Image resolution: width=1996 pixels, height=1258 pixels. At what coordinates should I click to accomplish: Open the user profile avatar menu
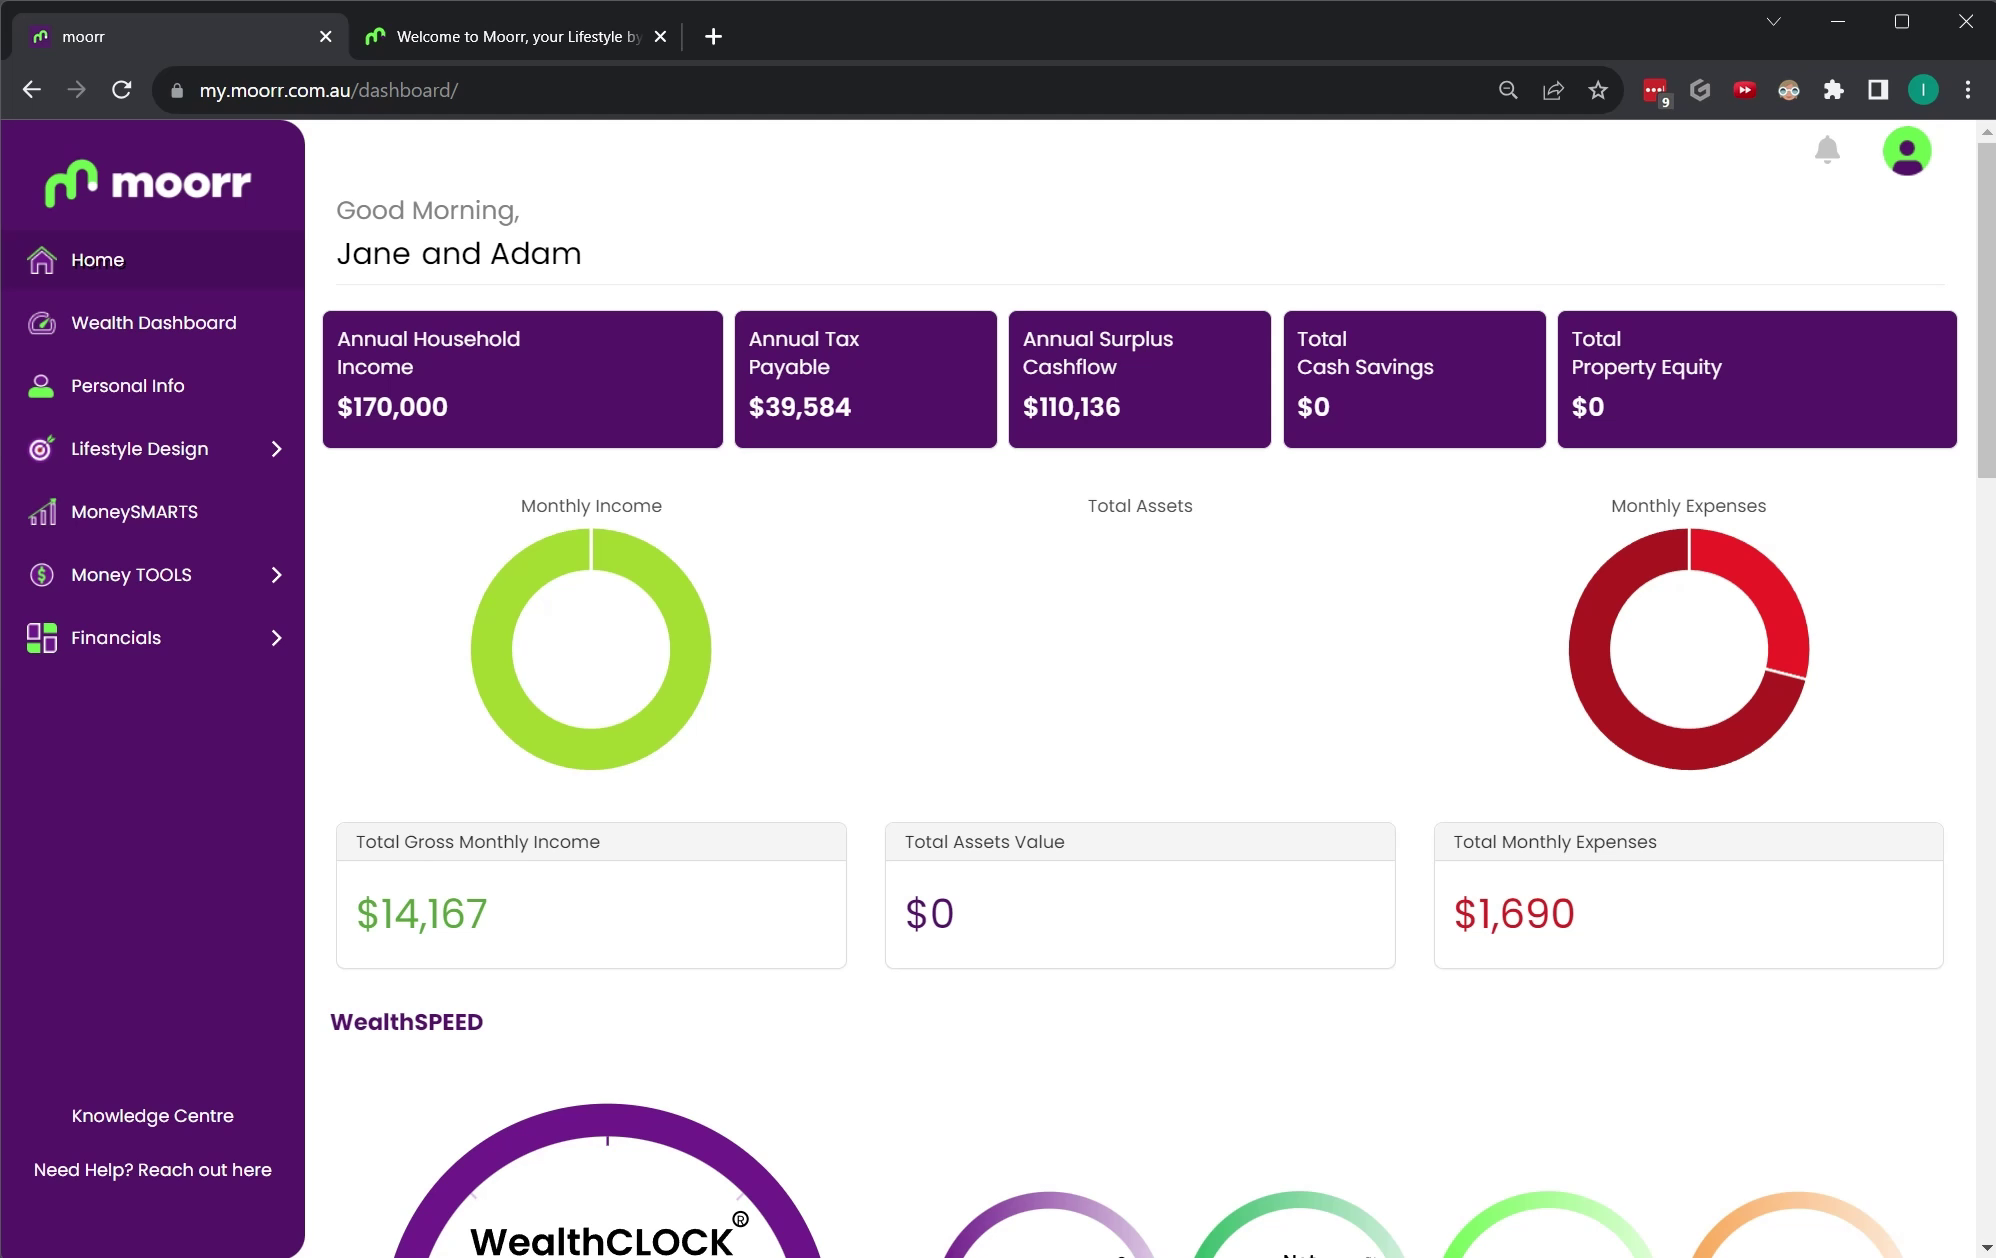1907,151
